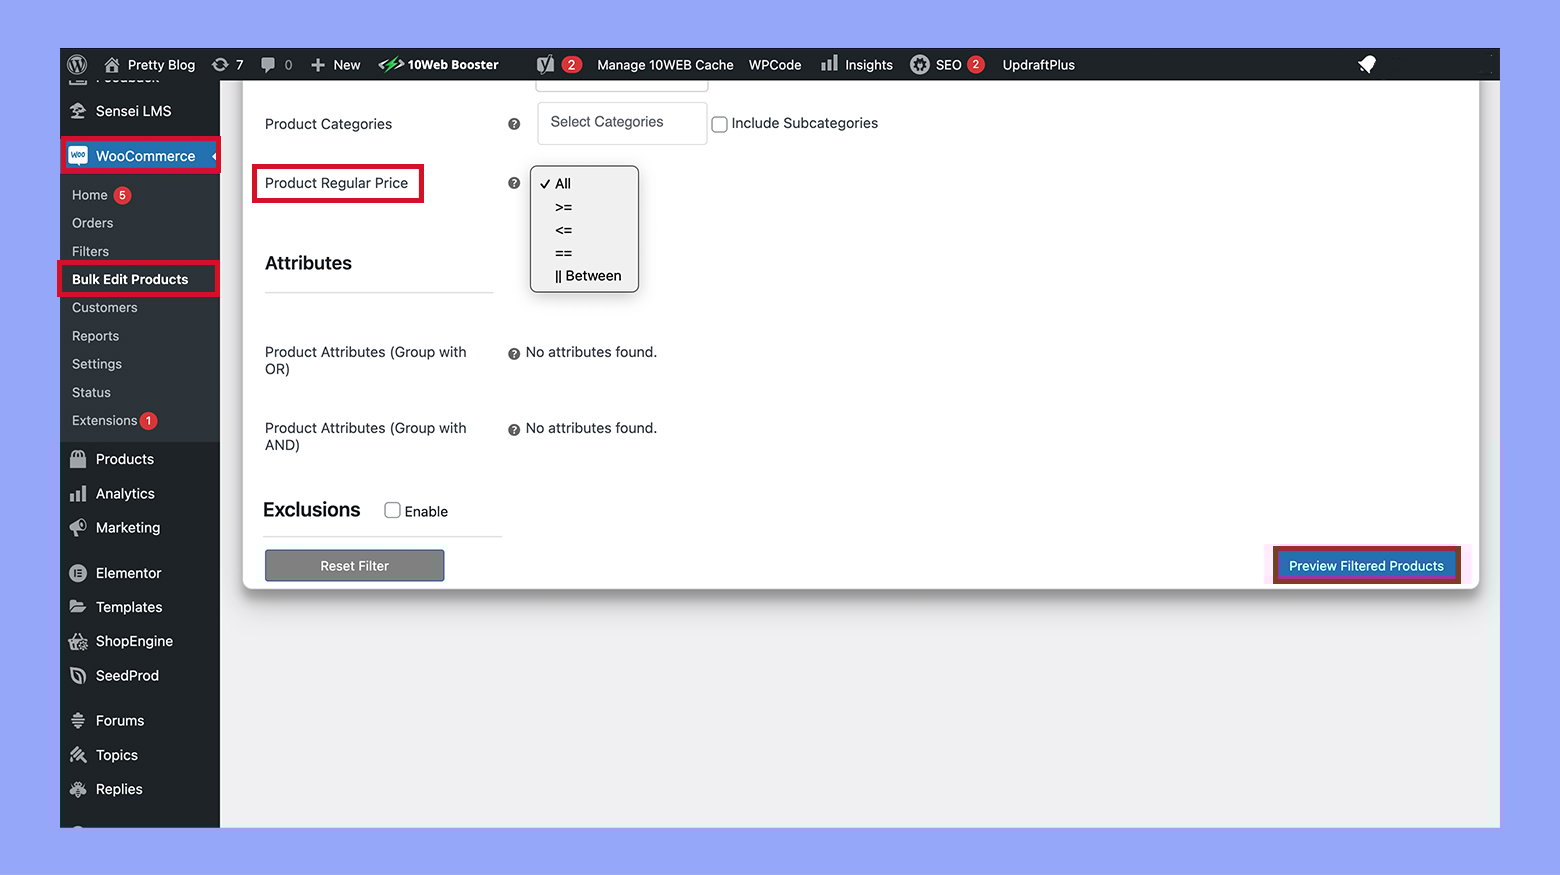Go to the Orders menu item

[92, 223]
